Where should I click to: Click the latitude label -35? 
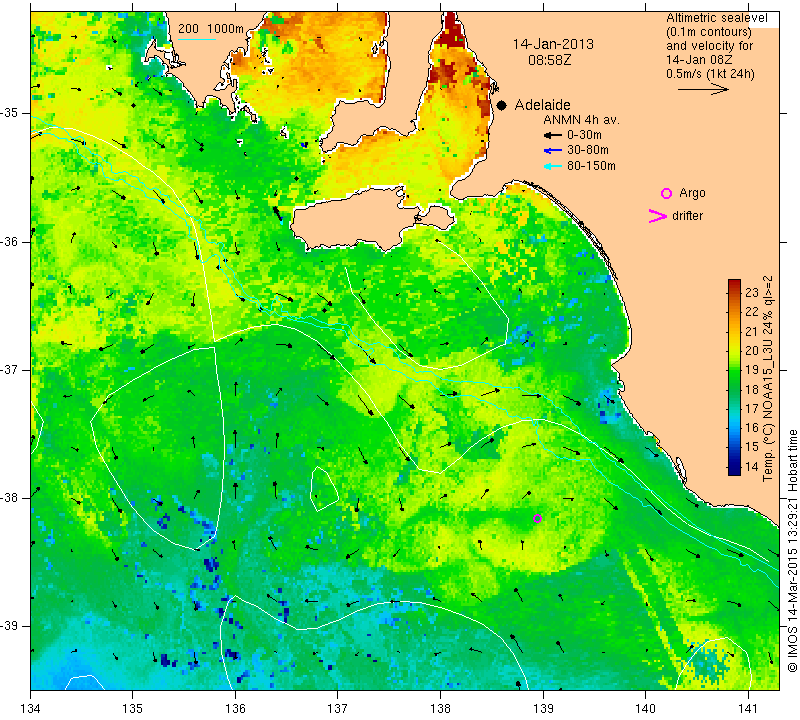click(x=9, y=113)
